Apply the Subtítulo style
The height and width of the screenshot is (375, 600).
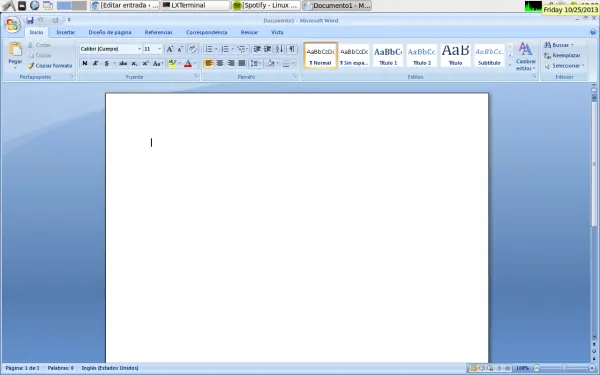pyautogui.click(x=489, y=55)
